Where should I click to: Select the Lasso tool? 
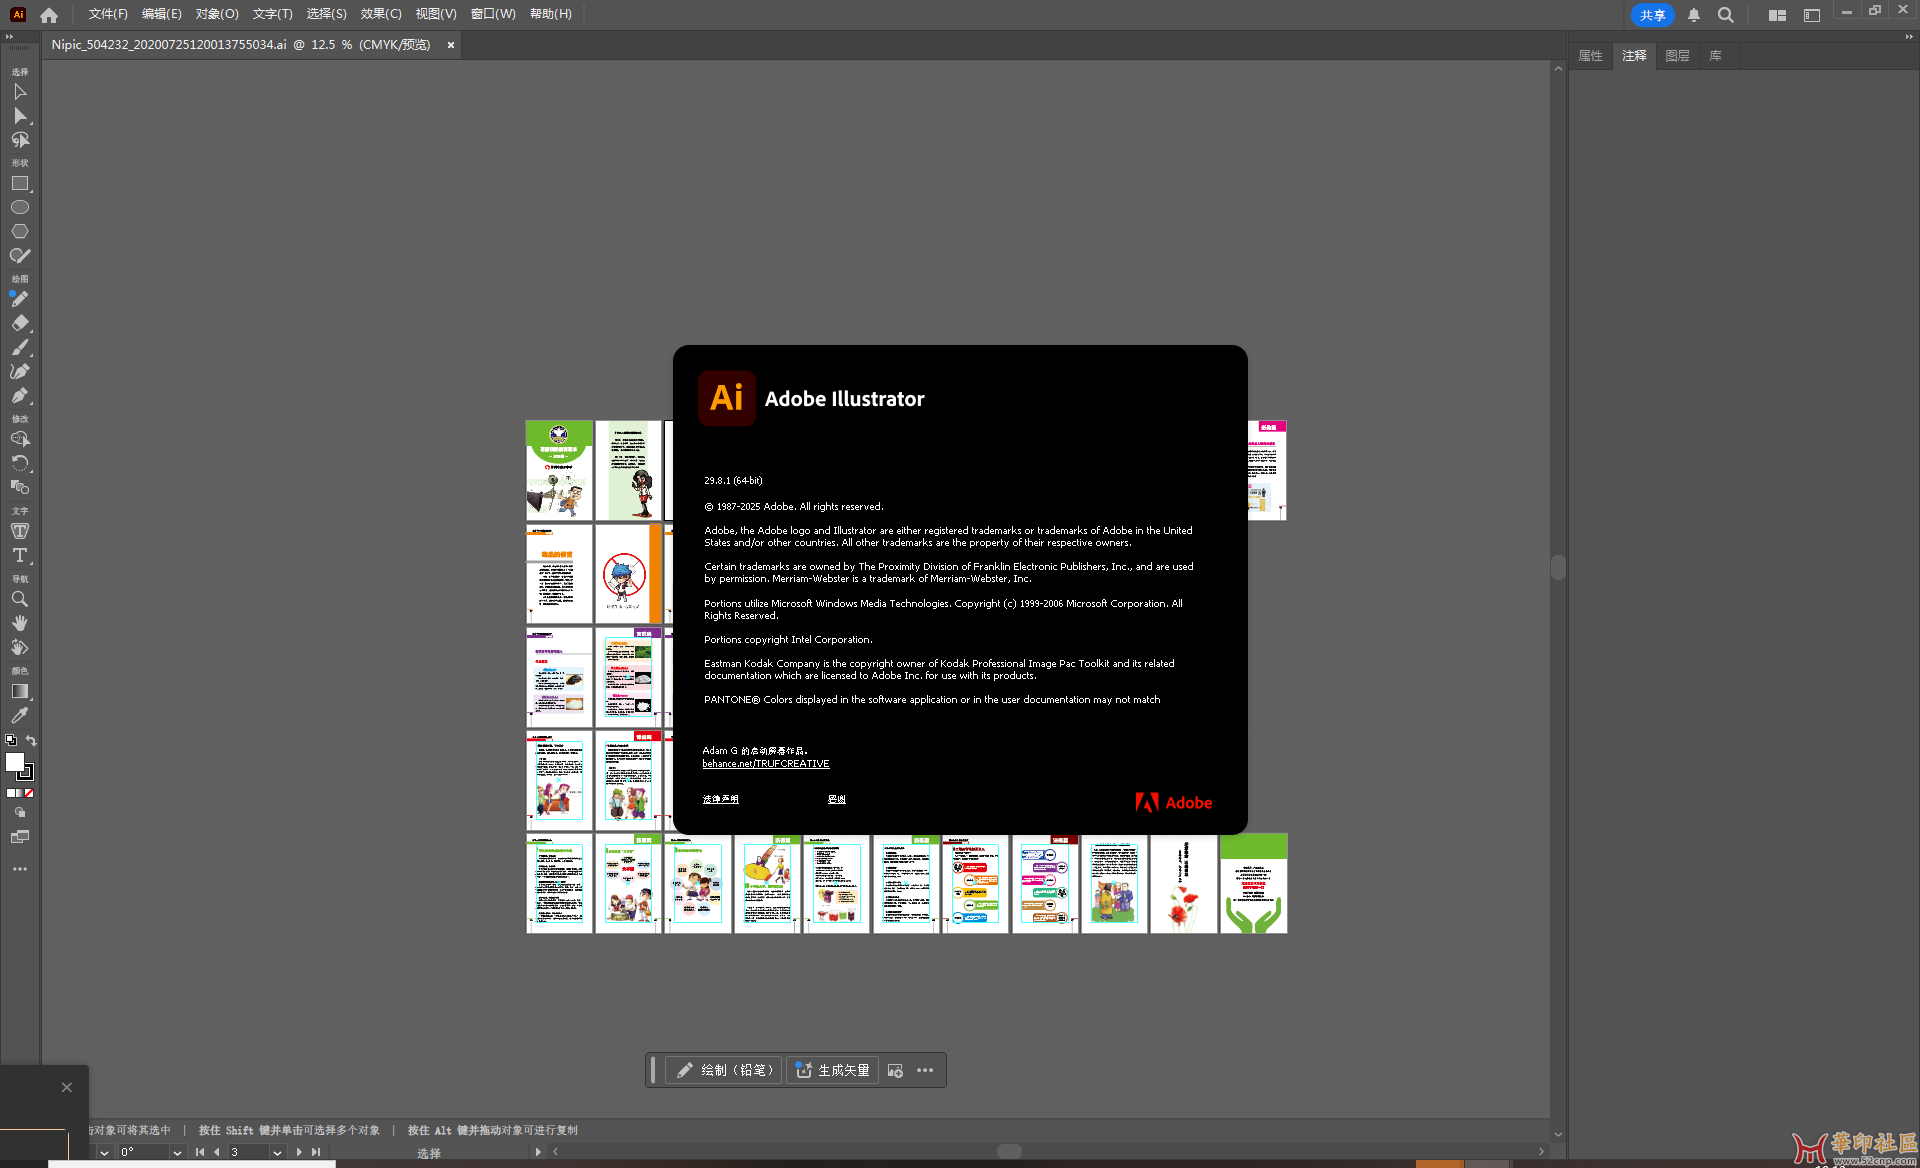click(20, 140)
